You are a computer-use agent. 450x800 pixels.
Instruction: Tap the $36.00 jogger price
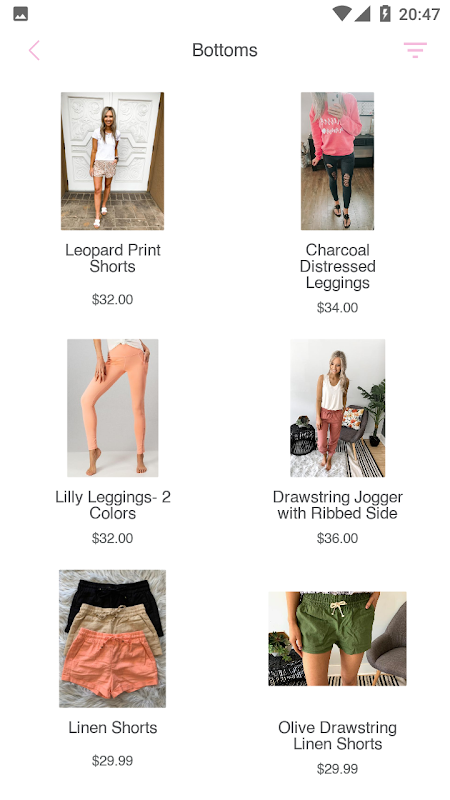337,538
